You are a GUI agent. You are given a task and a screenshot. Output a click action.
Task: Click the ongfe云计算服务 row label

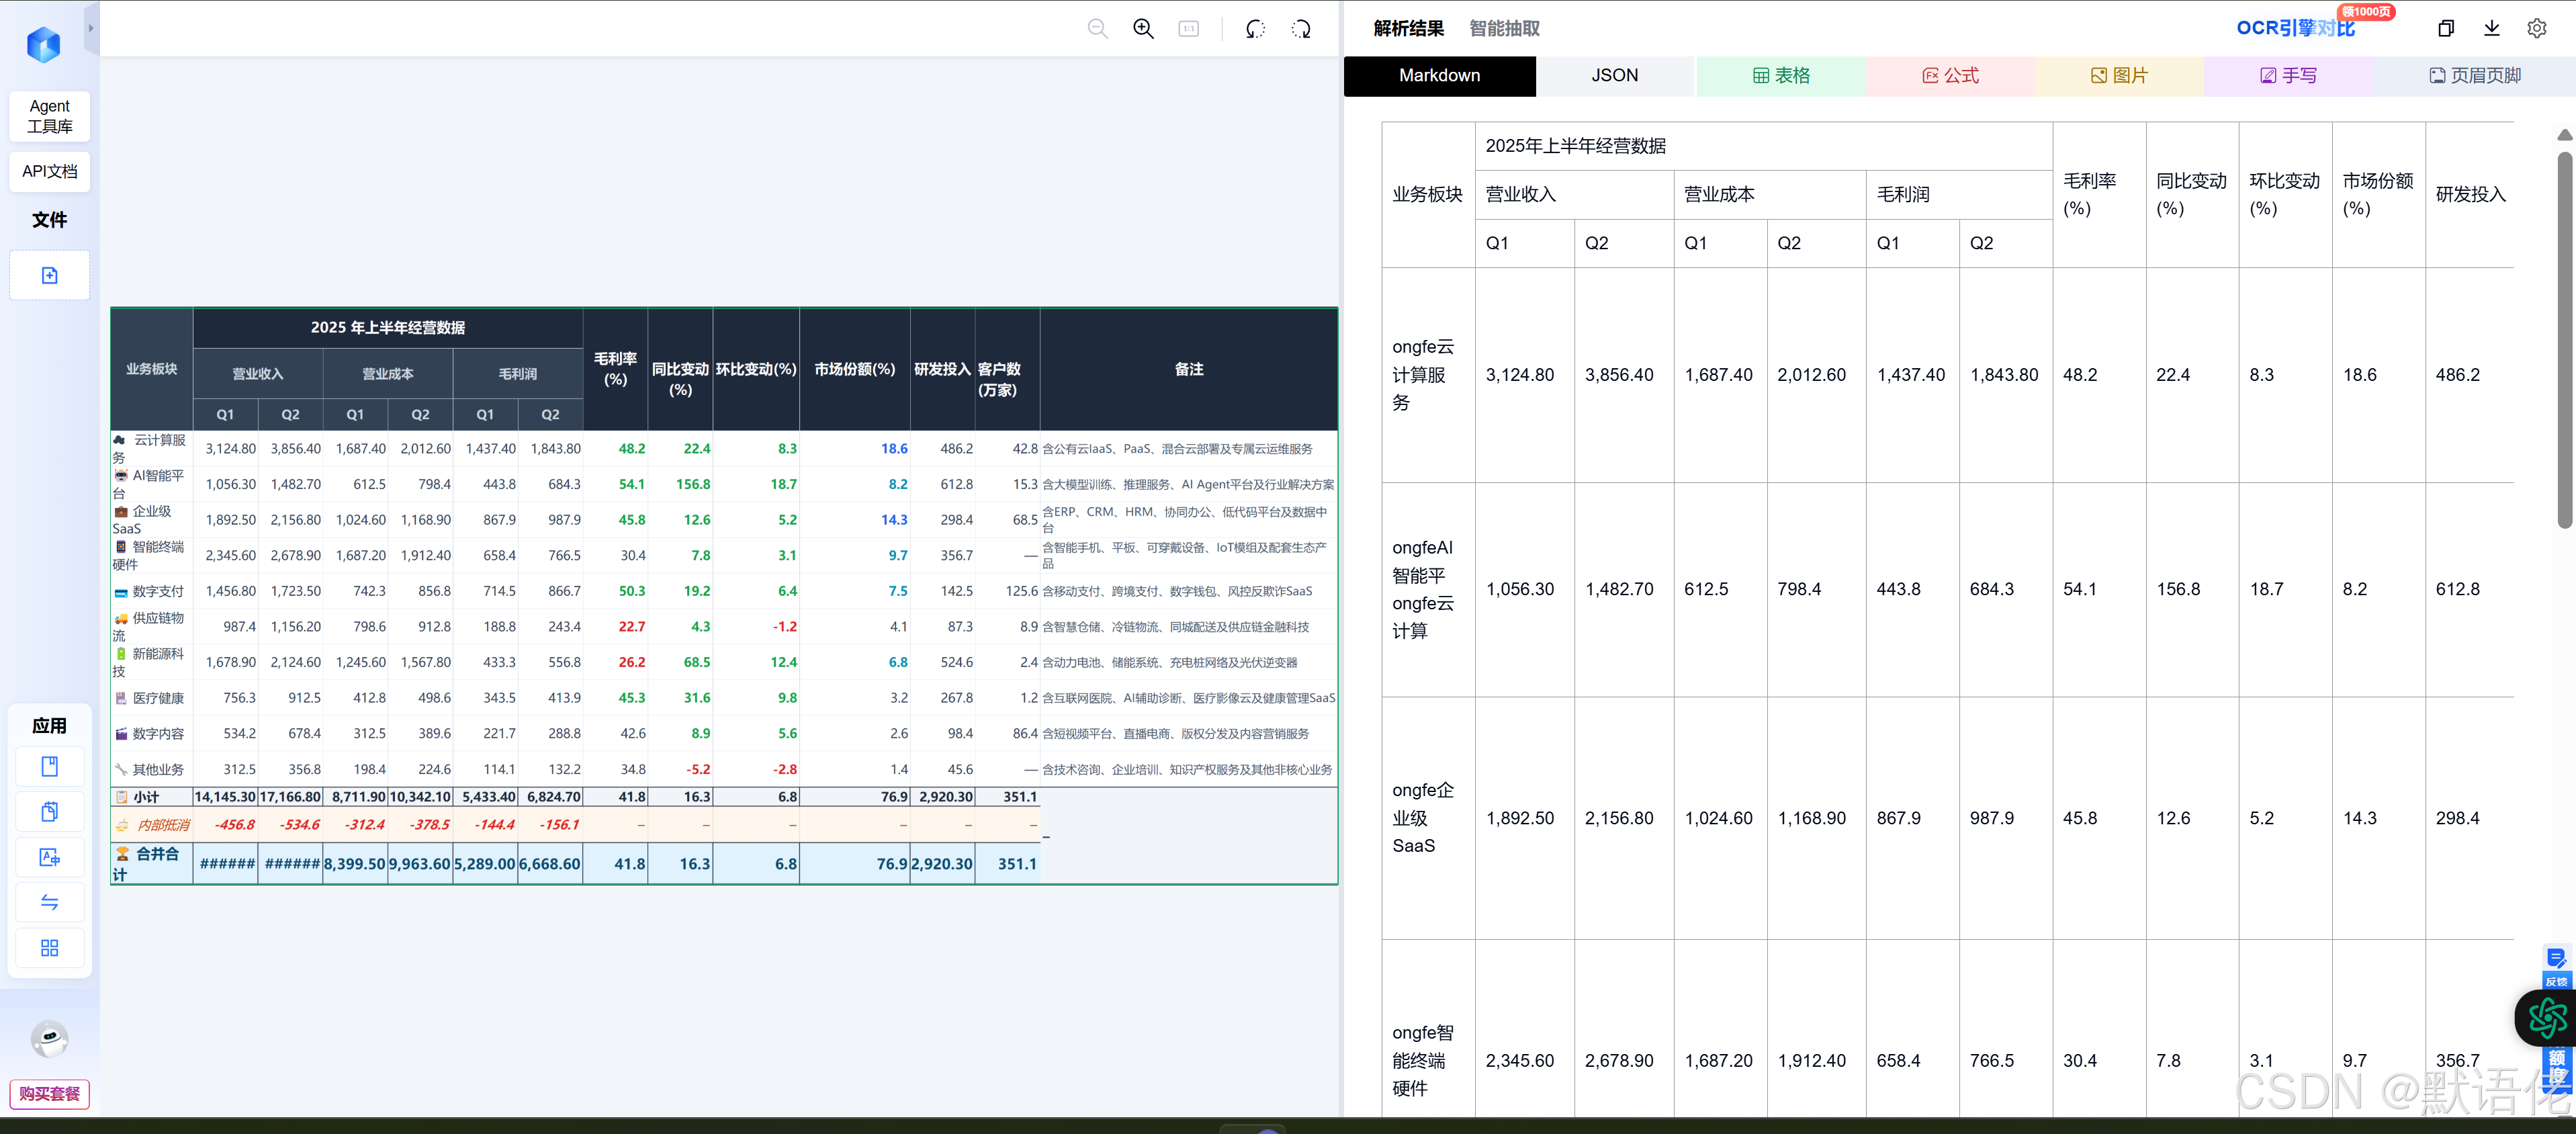(x=1428, y=375)
